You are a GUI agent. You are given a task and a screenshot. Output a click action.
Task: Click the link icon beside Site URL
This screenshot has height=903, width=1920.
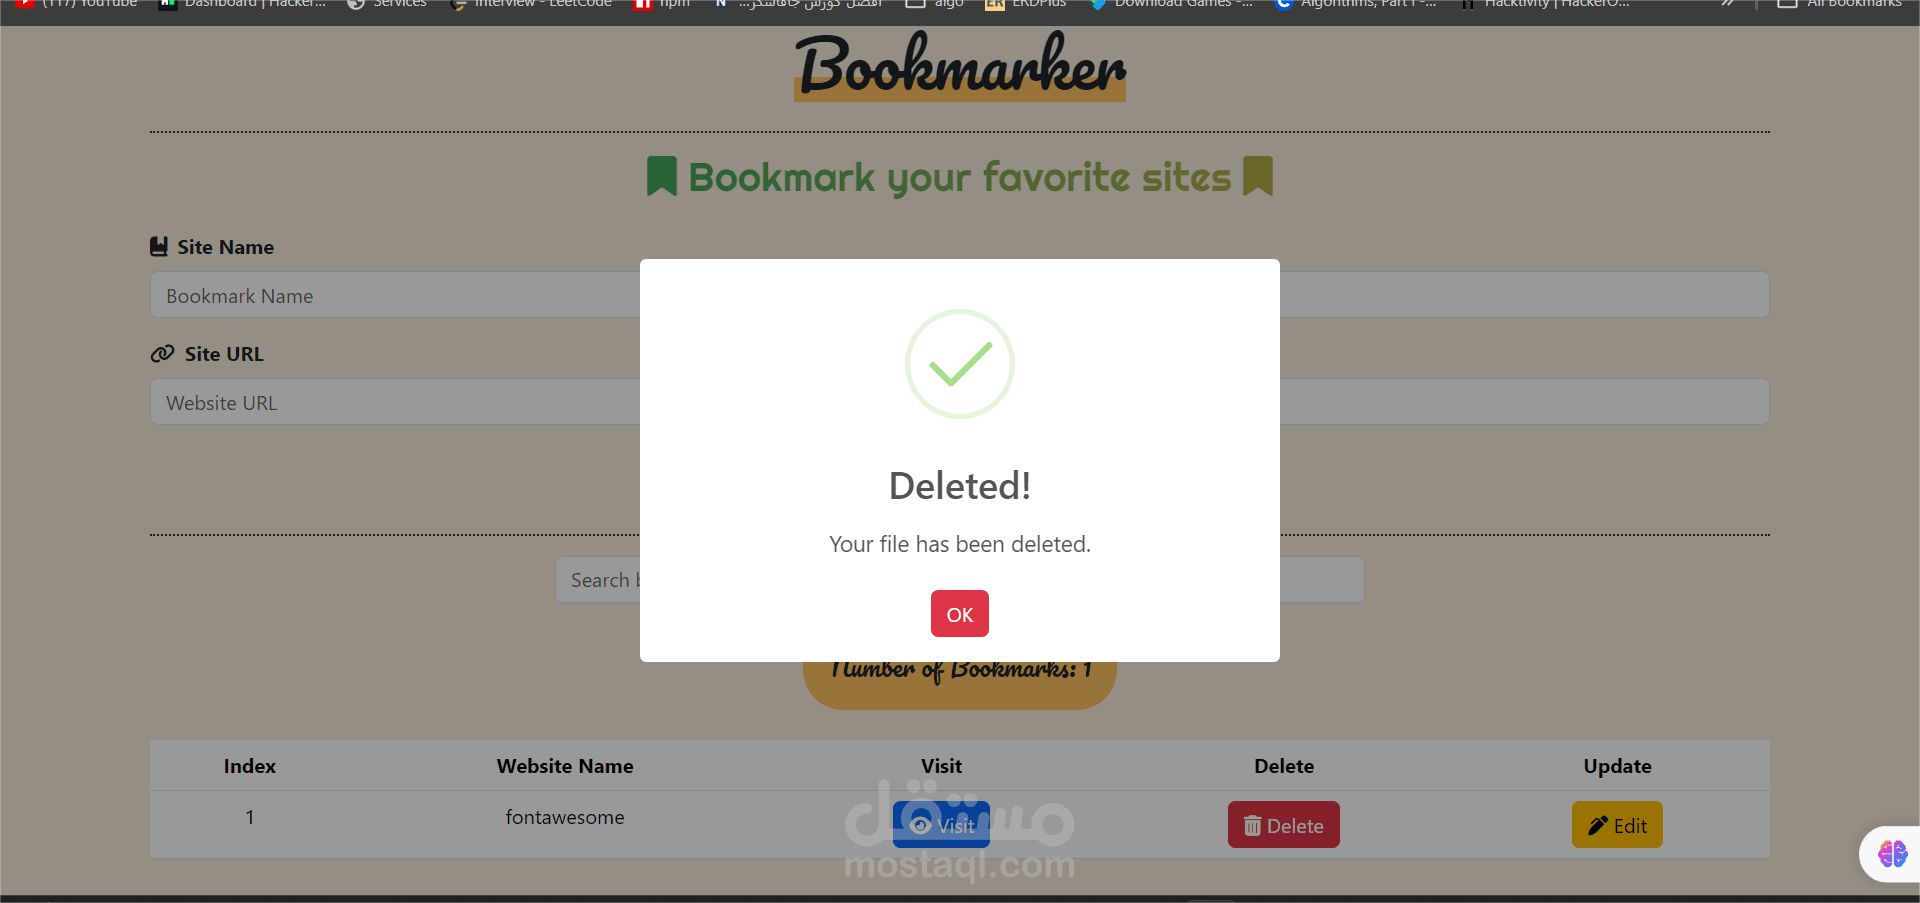[x=162, y=354]
